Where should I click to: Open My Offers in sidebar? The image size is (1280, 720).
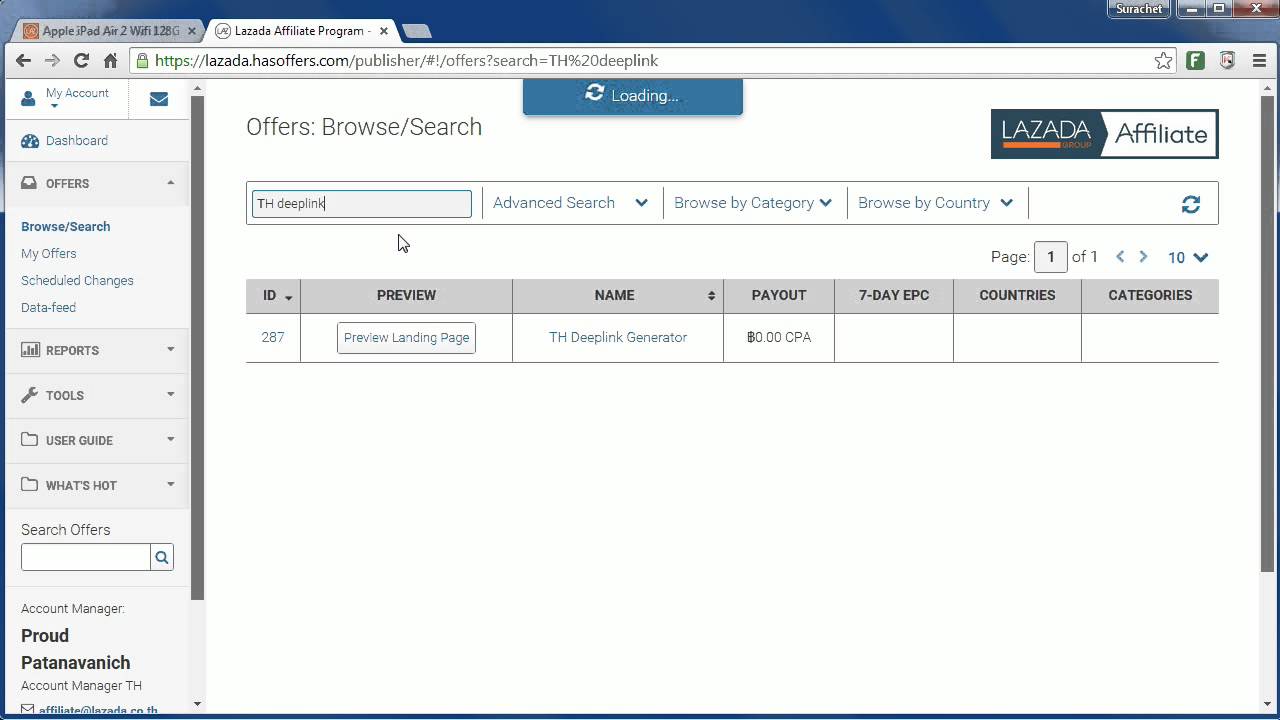coord(49,254)
